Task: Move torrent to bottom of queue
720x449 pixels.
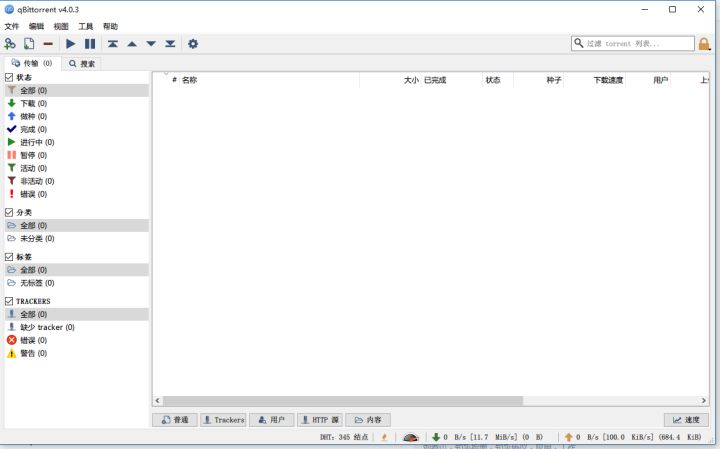Action: [x=170, y=44]
